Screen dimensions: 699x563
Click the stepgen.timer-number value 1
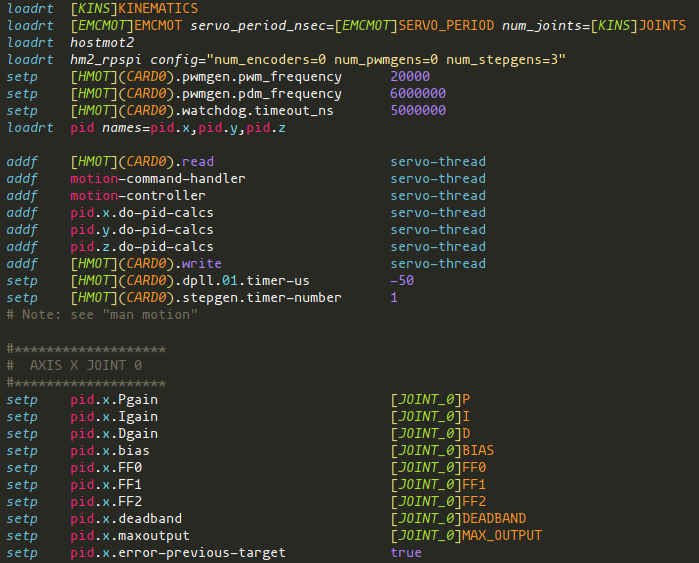click(394, 297)
